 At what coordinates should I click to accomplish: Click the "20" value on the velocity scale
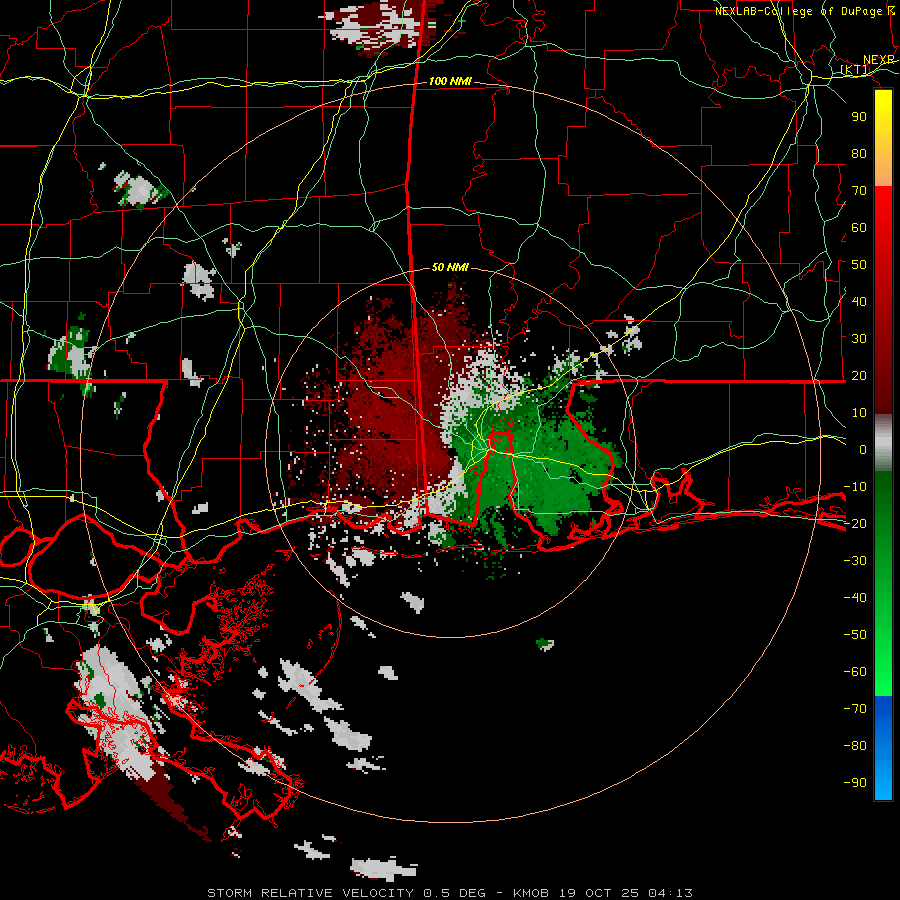pyautogui.click(x=859, y=375)
